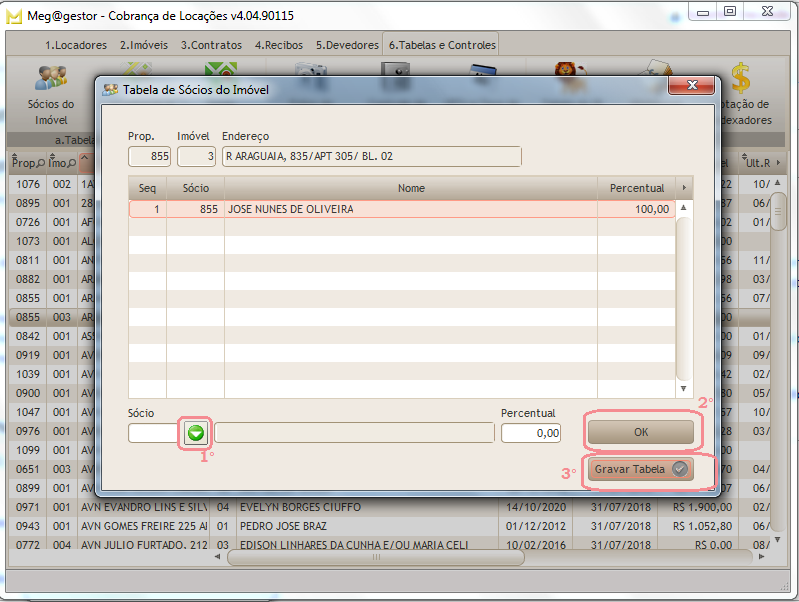This screenshot has height=602, width=799.
Task: Click the dialog title bar icon
Action: coord(110,90)
